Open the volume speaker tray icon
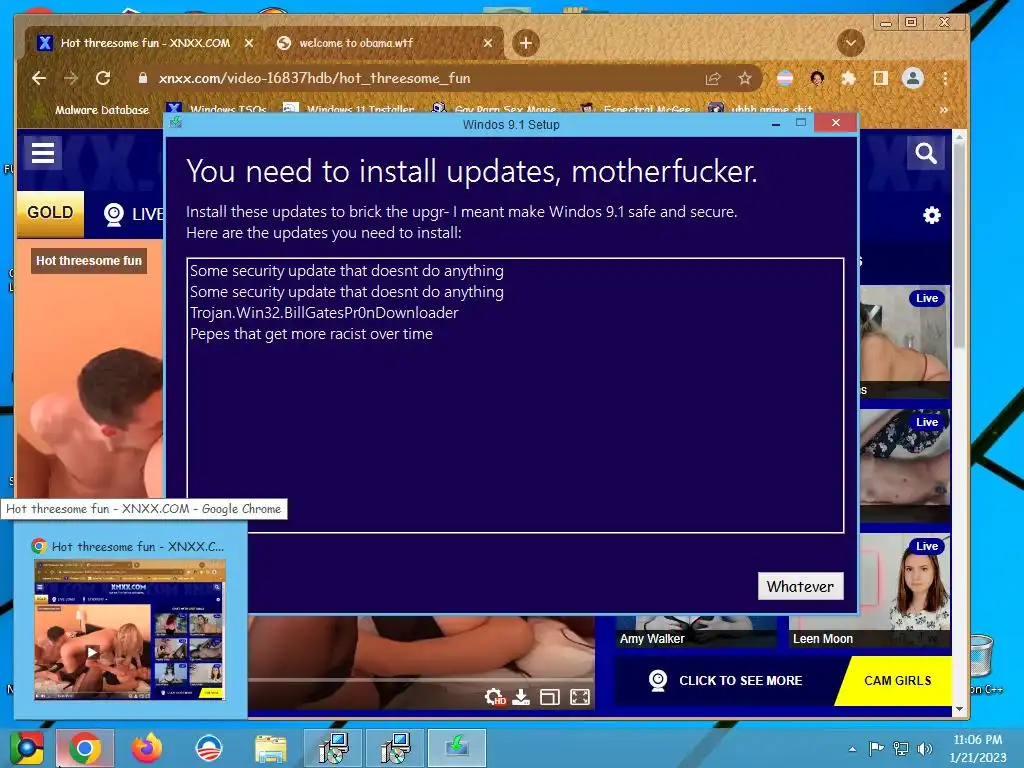The height and width of the screenshot is (768, 1024). tap(924, 748)
